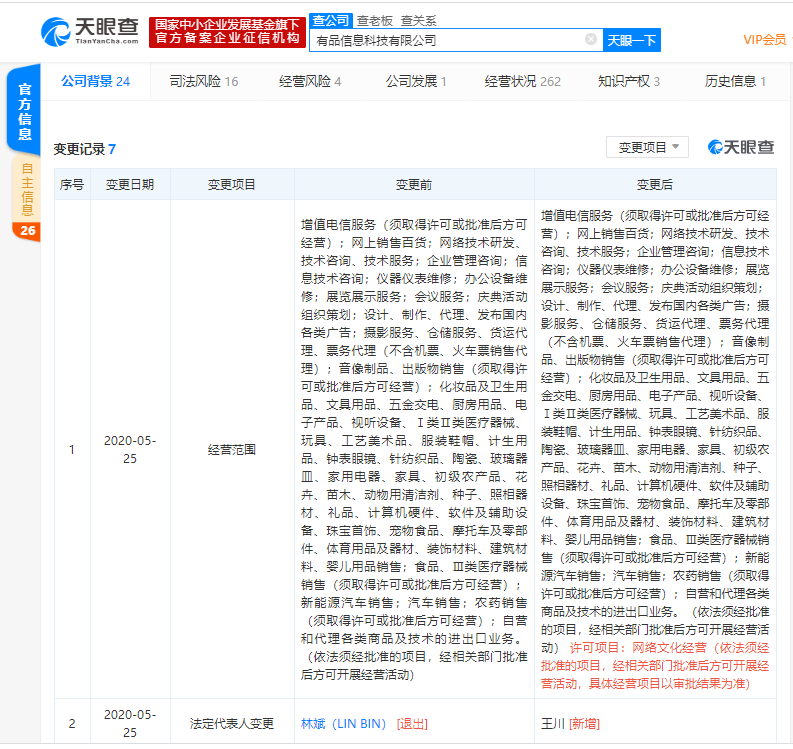Select the 查公司 search tab

pyautogui.click(x=330, y=20)
